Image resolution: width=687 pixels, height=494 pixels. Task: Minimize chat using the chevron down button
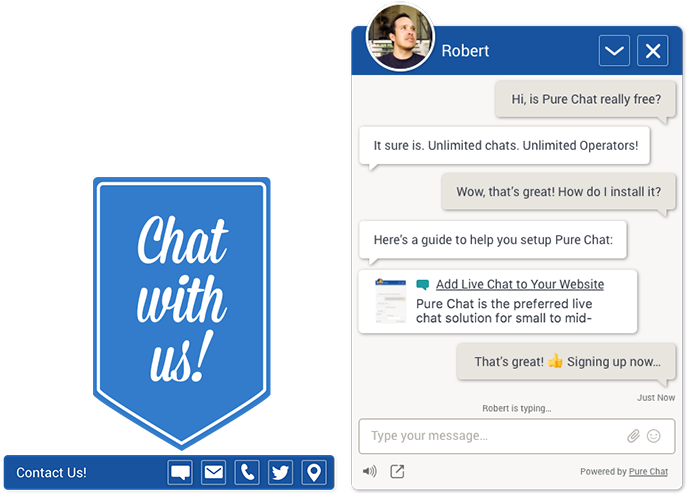point(614,51)
